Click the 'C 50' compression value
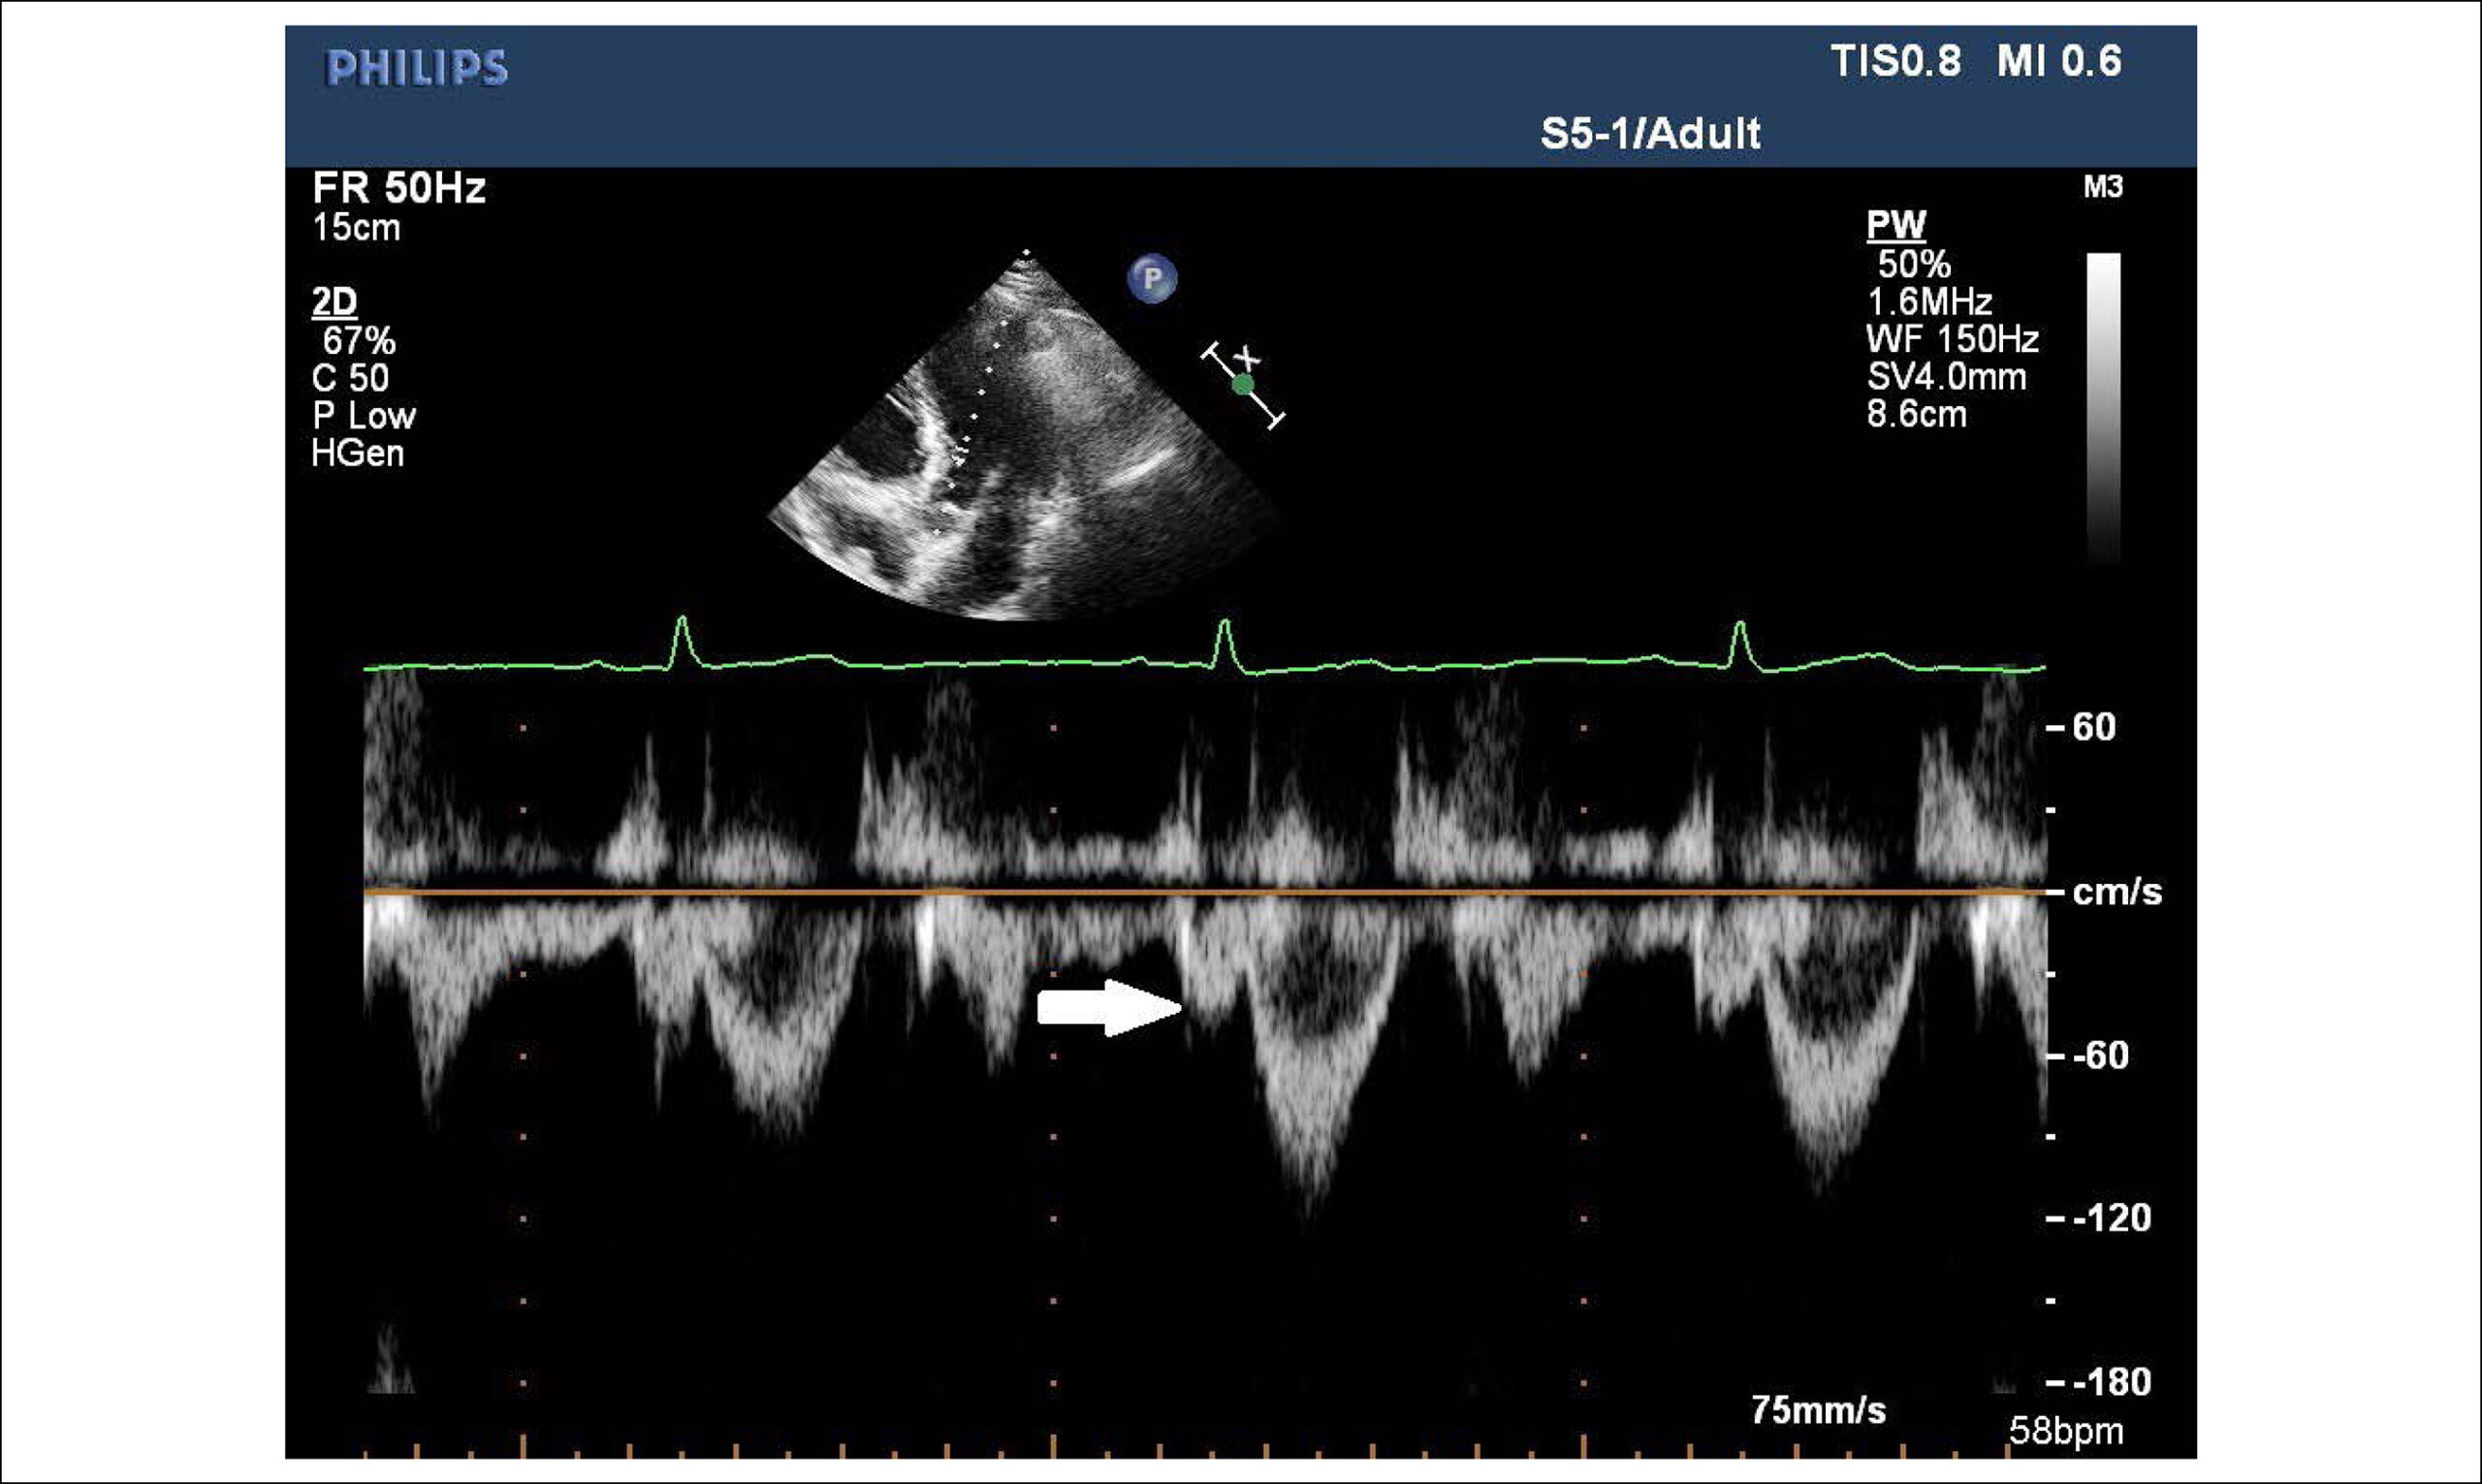This screenshot has width=2482, height=1484. (x=350, y=378)
